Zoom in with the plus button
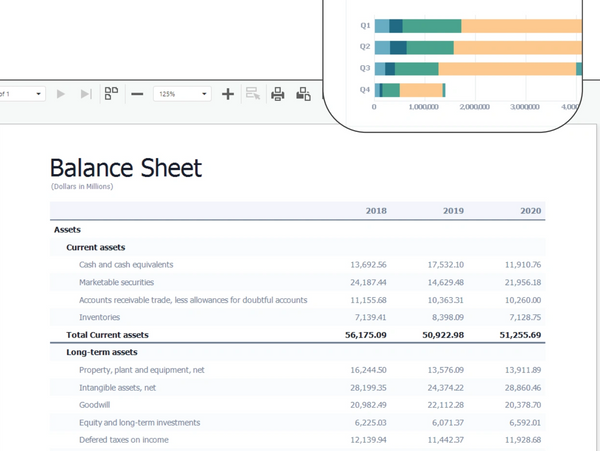This screenshot has height=451, width=600. point(228,94)
